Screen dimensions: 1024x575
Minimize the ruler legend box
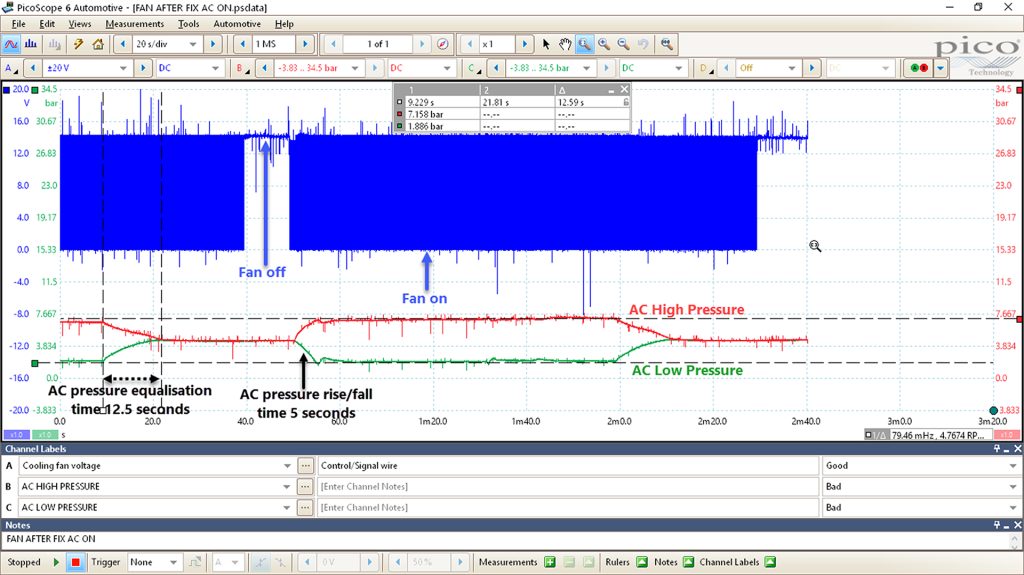[611, 90]
